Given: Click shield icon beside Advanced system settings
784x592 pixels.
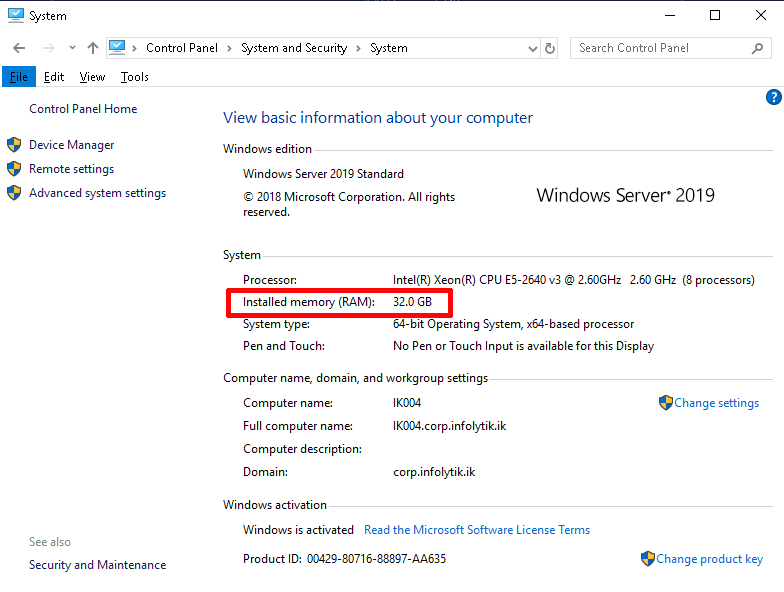Looking at the screenshot, I should (14, 193).
